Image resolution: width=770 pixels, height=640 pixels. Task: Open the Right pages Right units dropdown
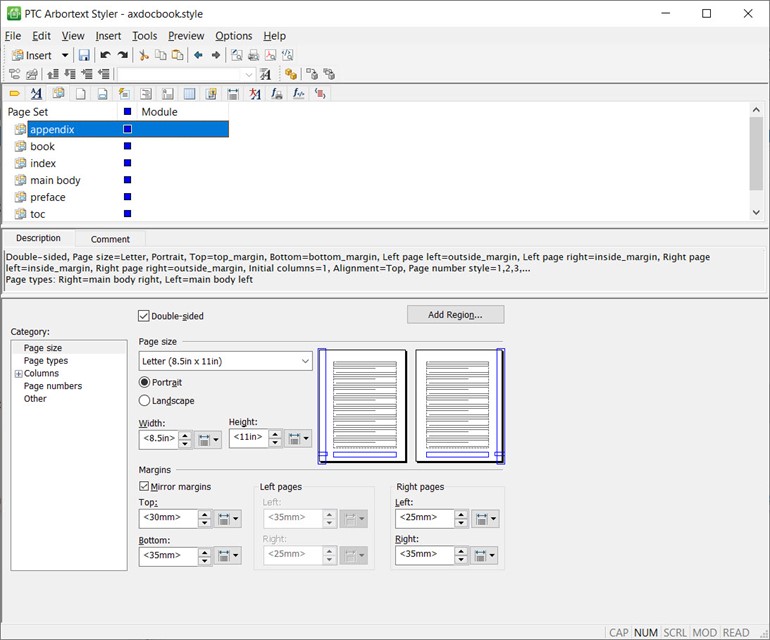485,556
